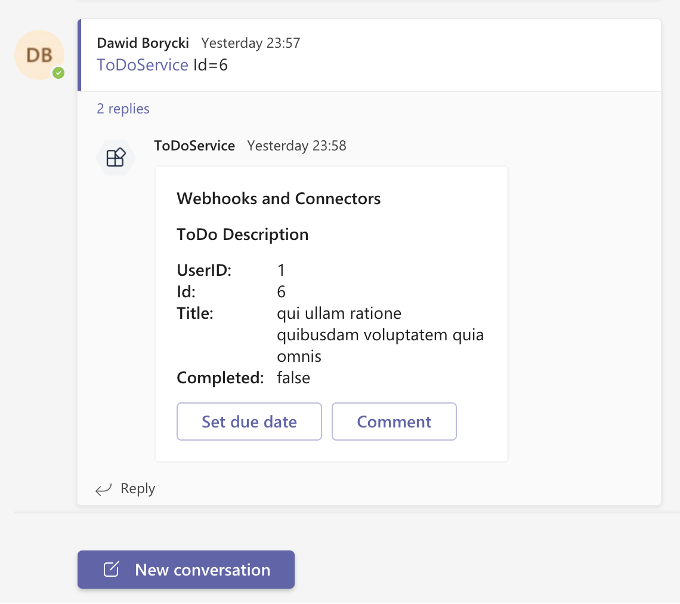Click the reply arrow icon
The image size is (680, 604).
point(104,489)
